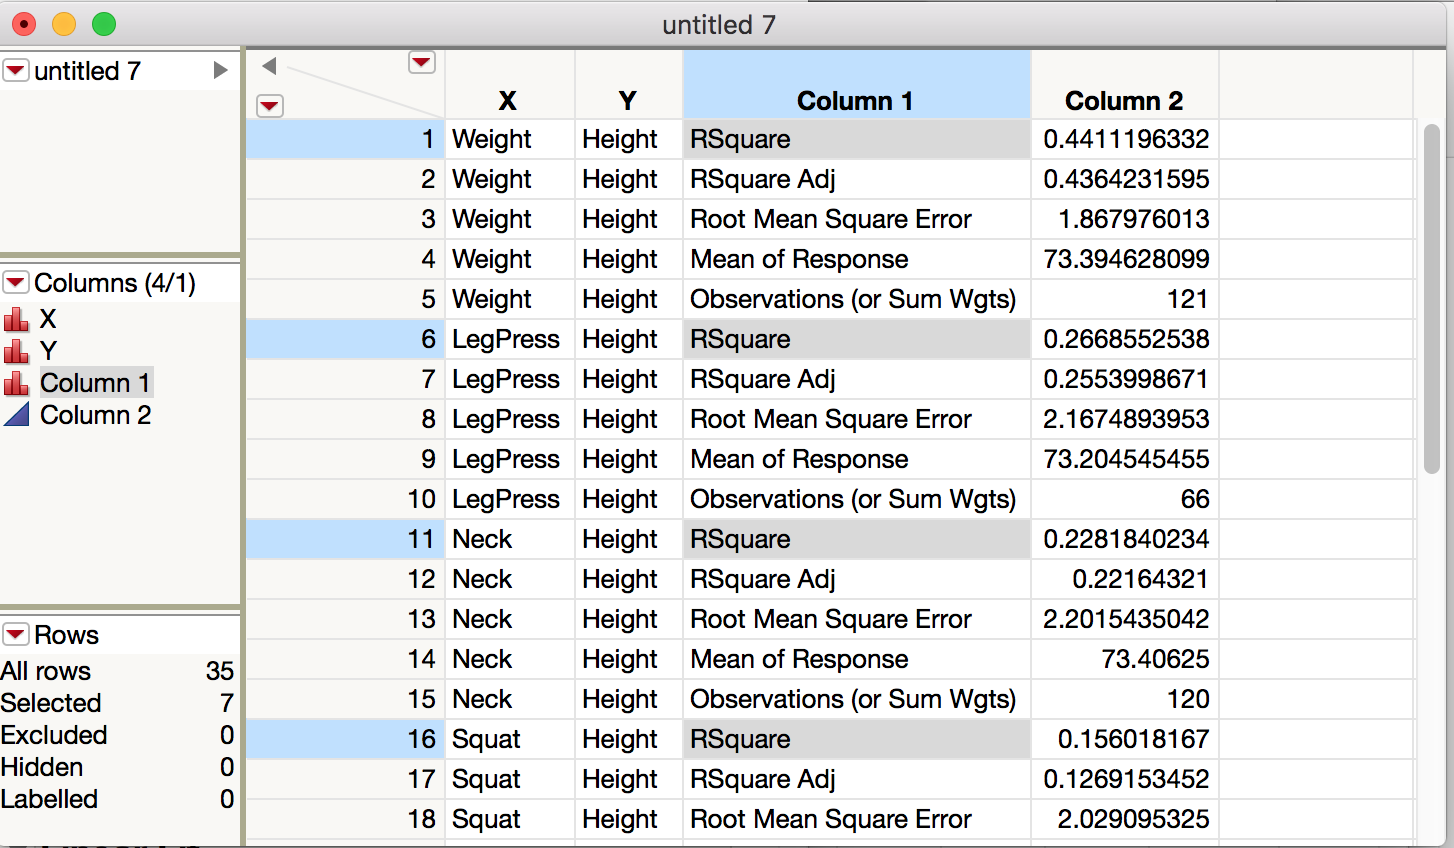Select Column 2 in the Columns list

point(95,415)
